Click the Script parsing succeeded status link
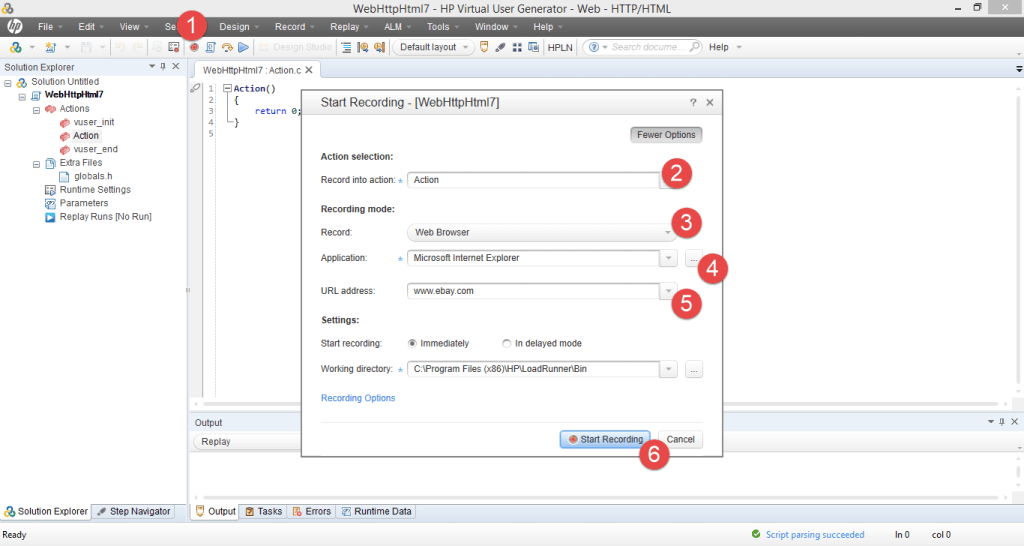 [814, 534]
